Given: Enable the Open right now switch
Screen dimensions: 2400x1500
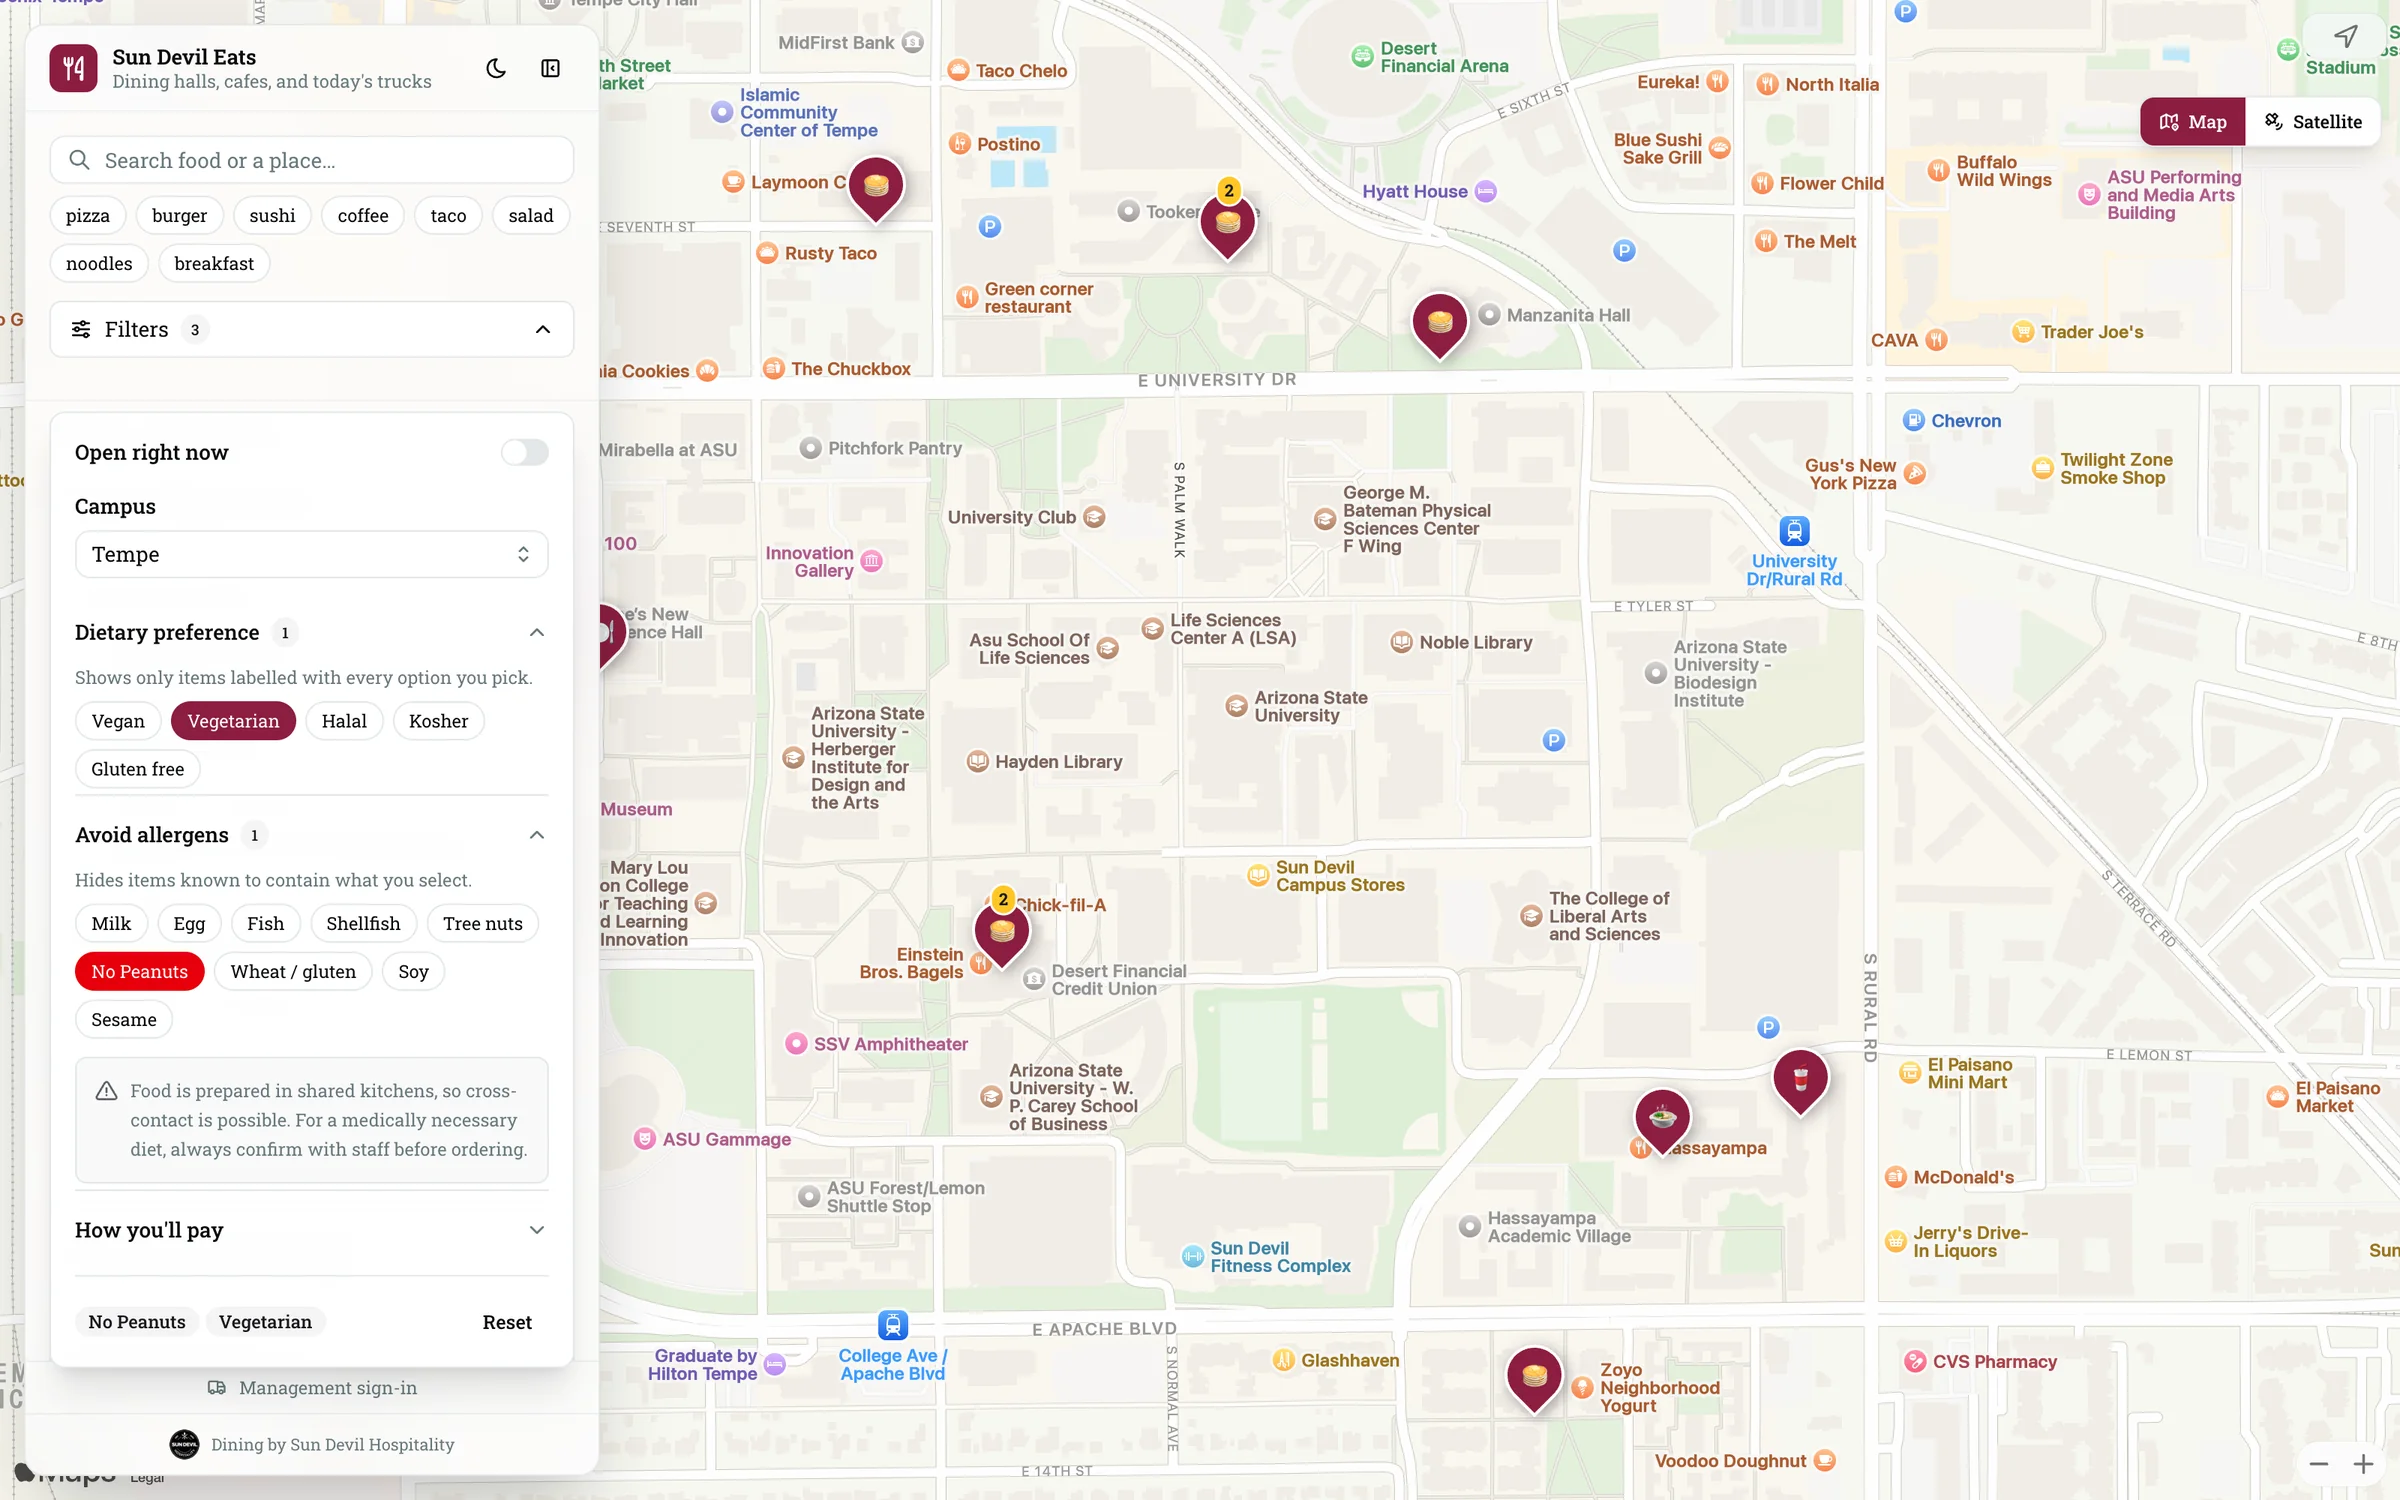Looking at the screenshot, I should tap(525, 452).
